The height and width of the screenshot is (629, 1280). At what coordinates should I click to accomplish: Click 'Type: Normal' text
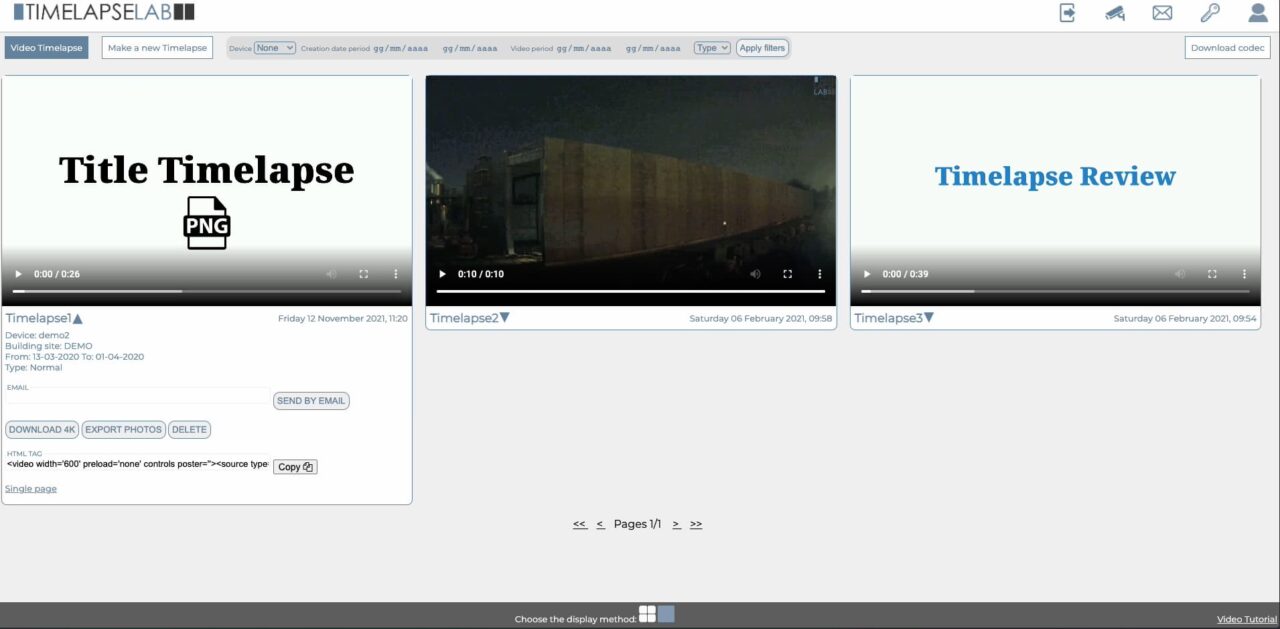[33, 368]
